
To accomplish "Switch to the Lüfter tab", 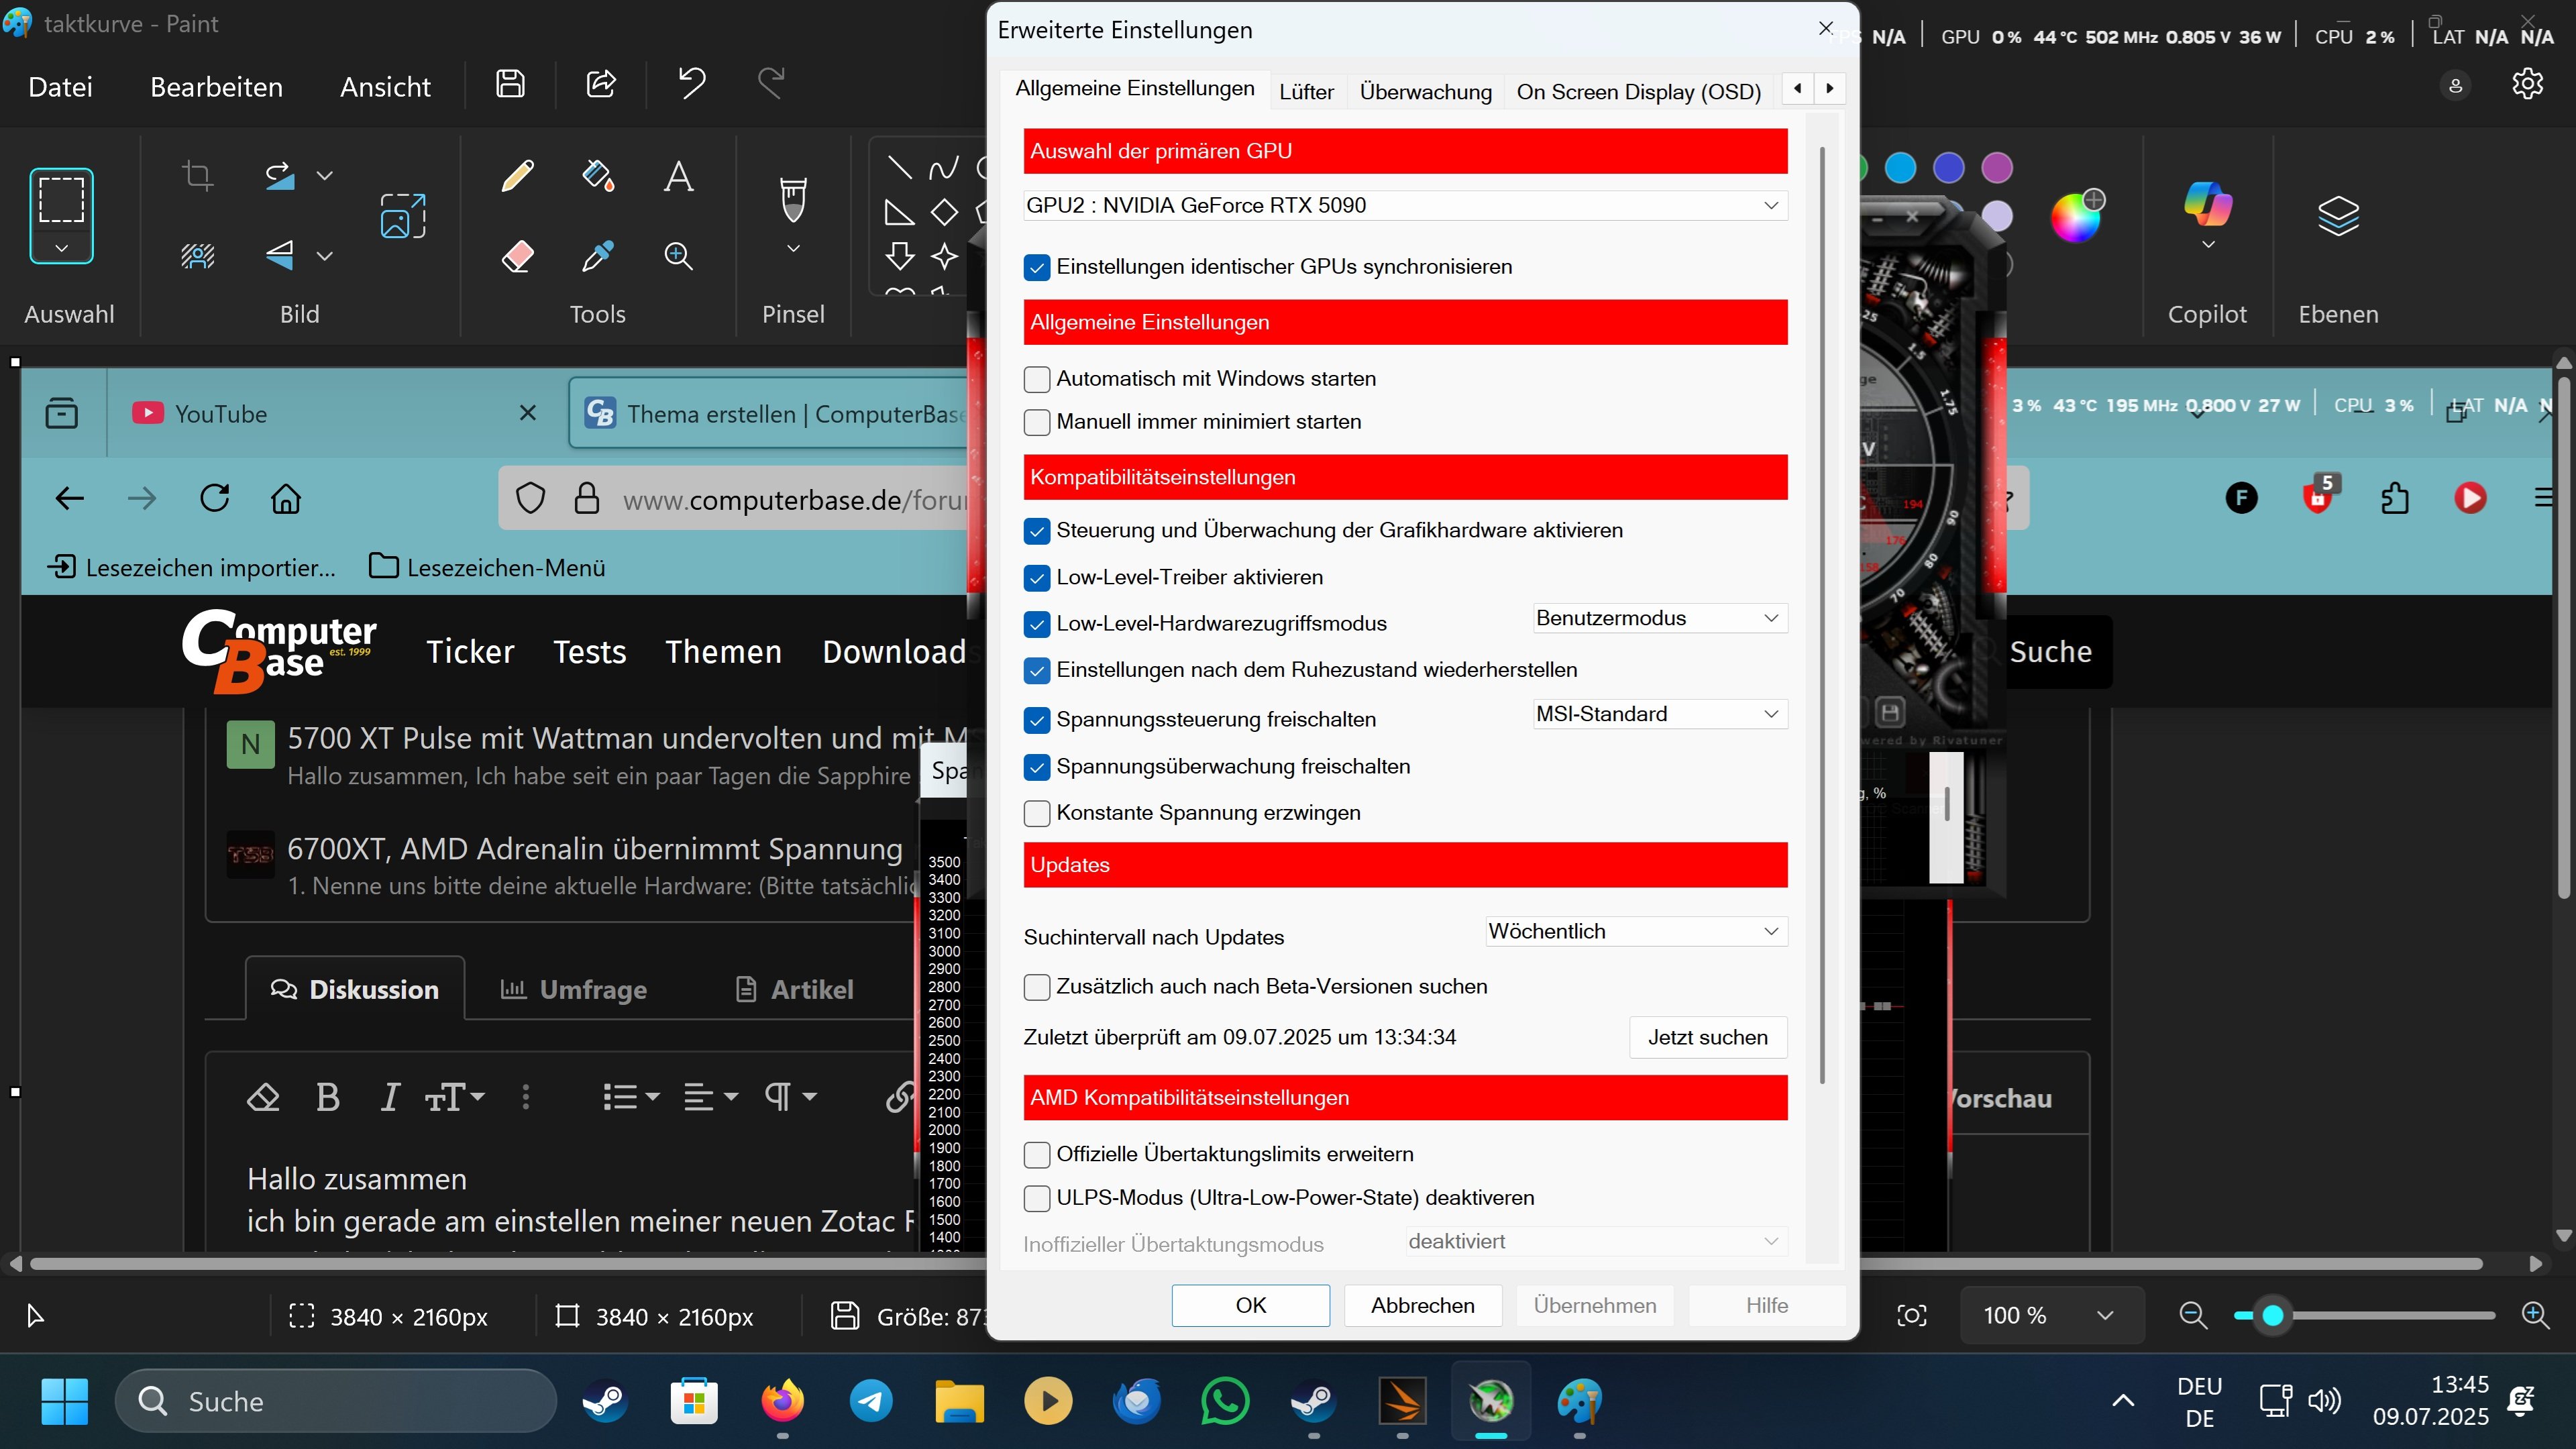I will [1306, 92].
